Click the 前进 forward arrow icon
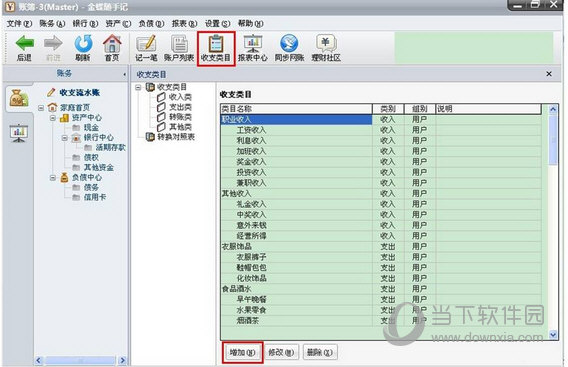The width and height of the screenshot is (568, 367). [53, 43]
